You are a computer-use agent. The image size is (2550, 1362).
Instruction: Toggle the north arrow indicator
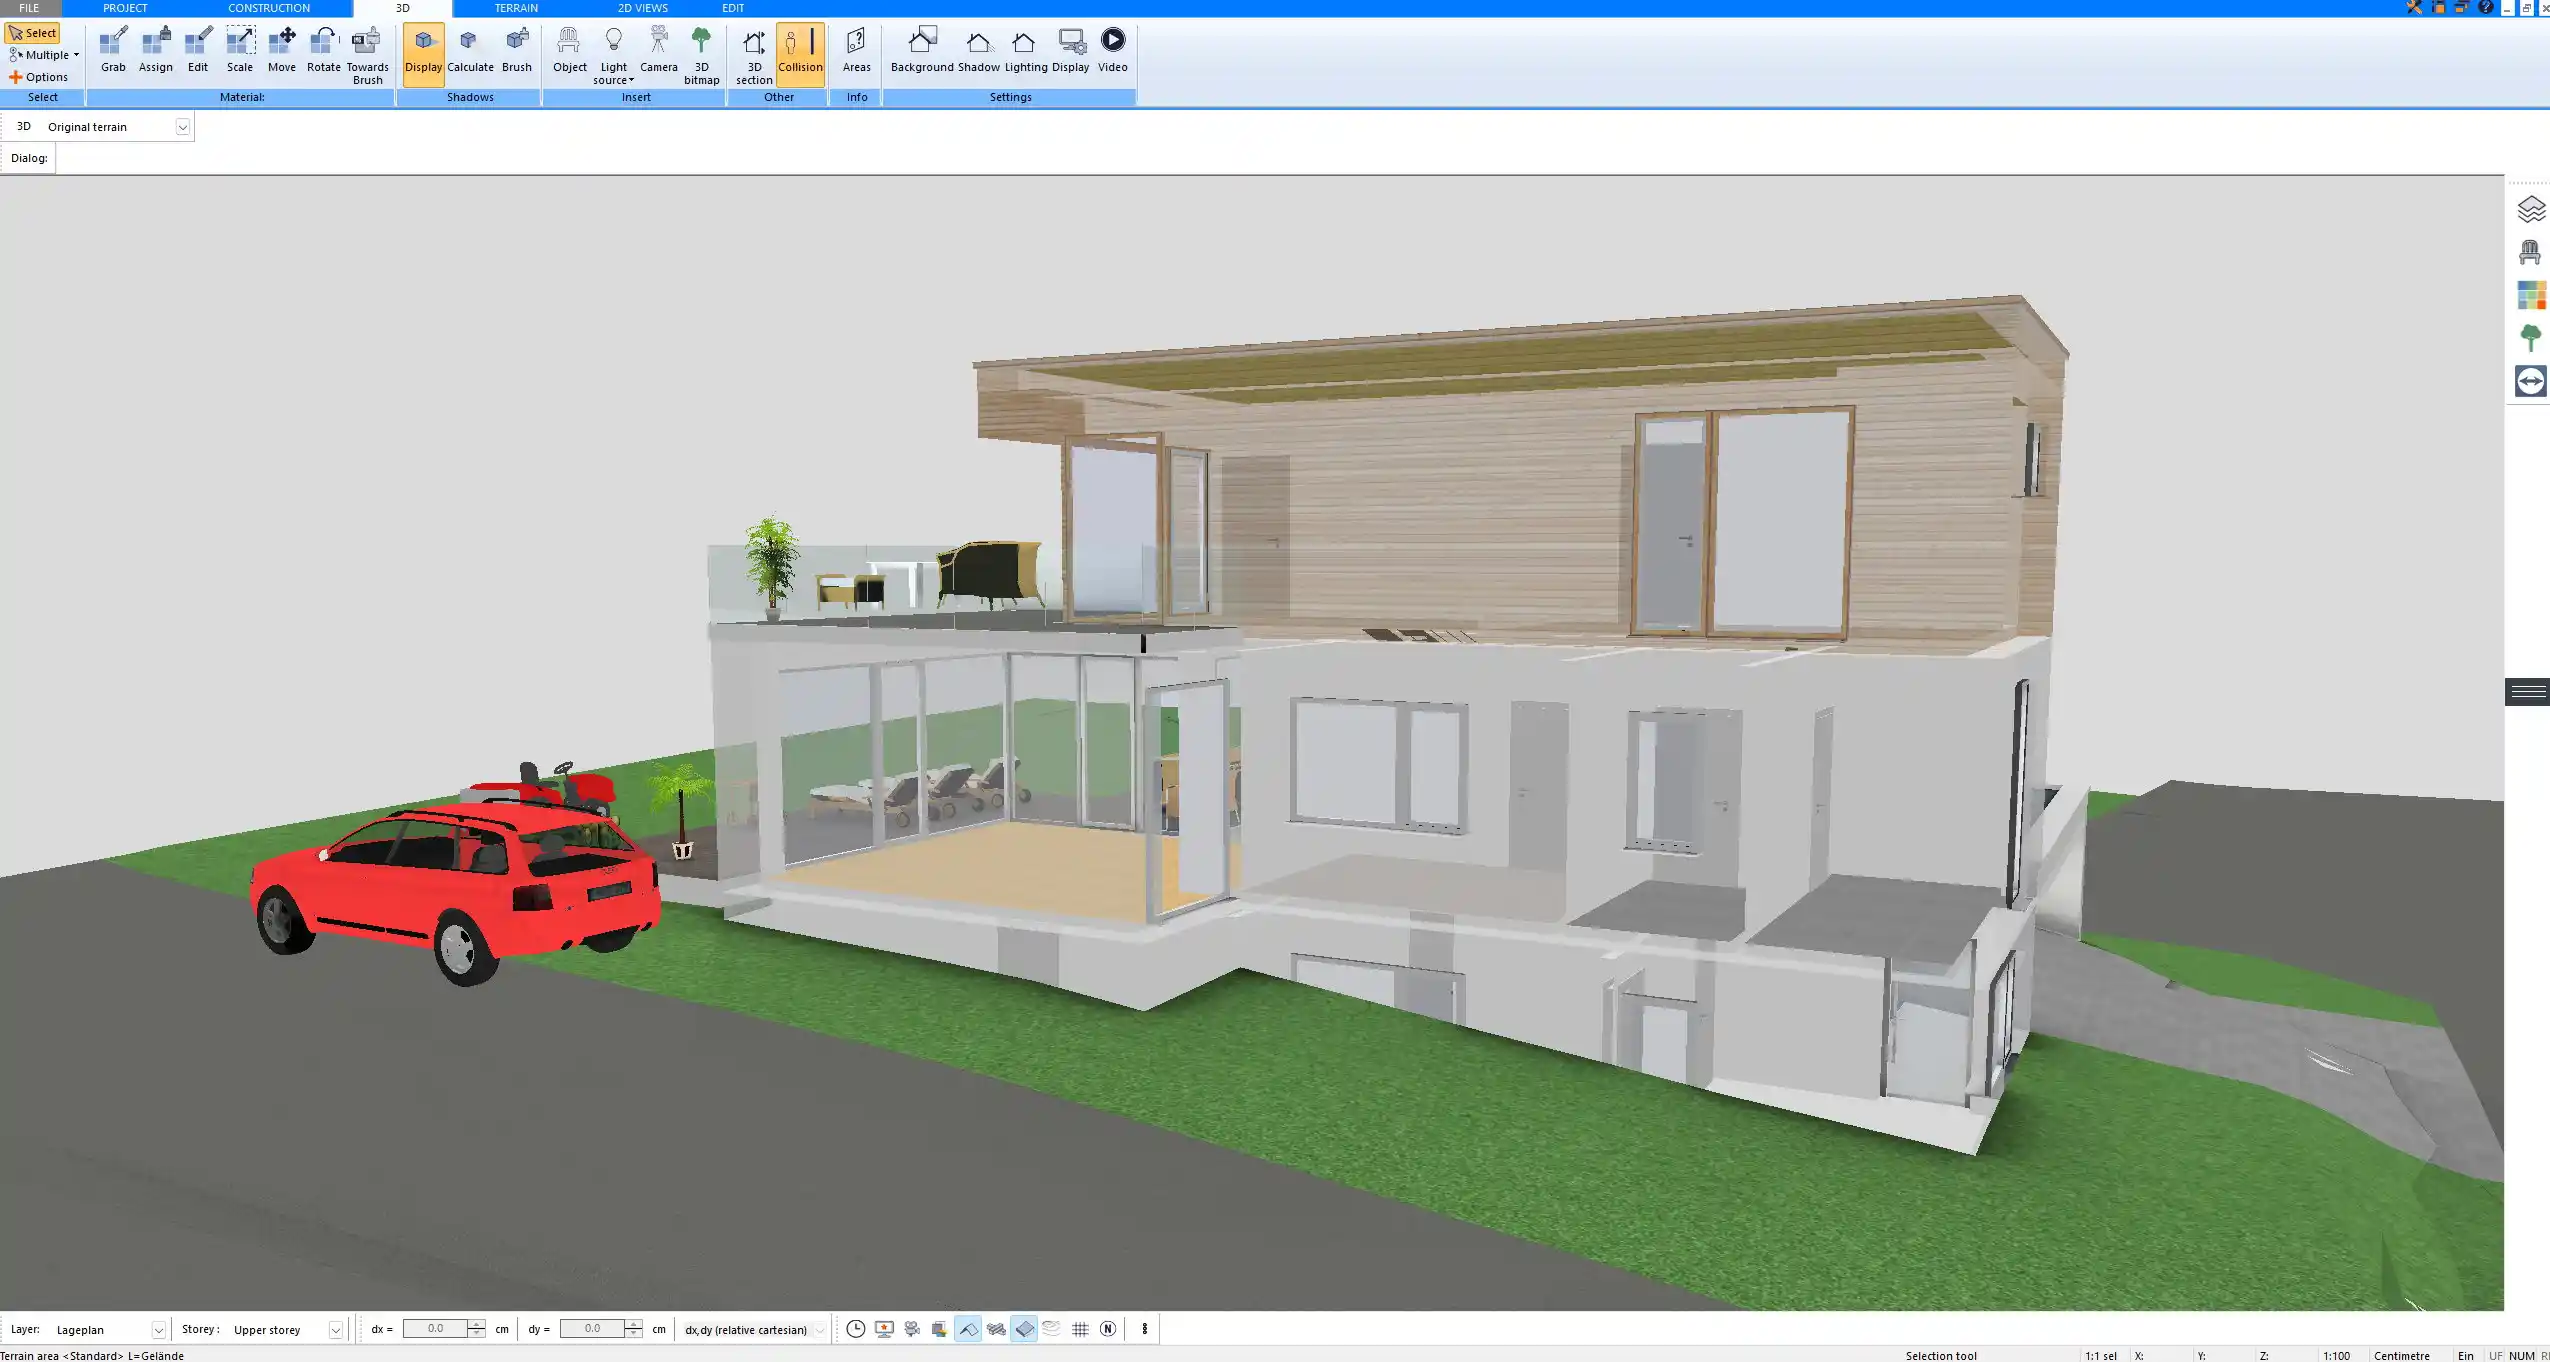1106,1328
